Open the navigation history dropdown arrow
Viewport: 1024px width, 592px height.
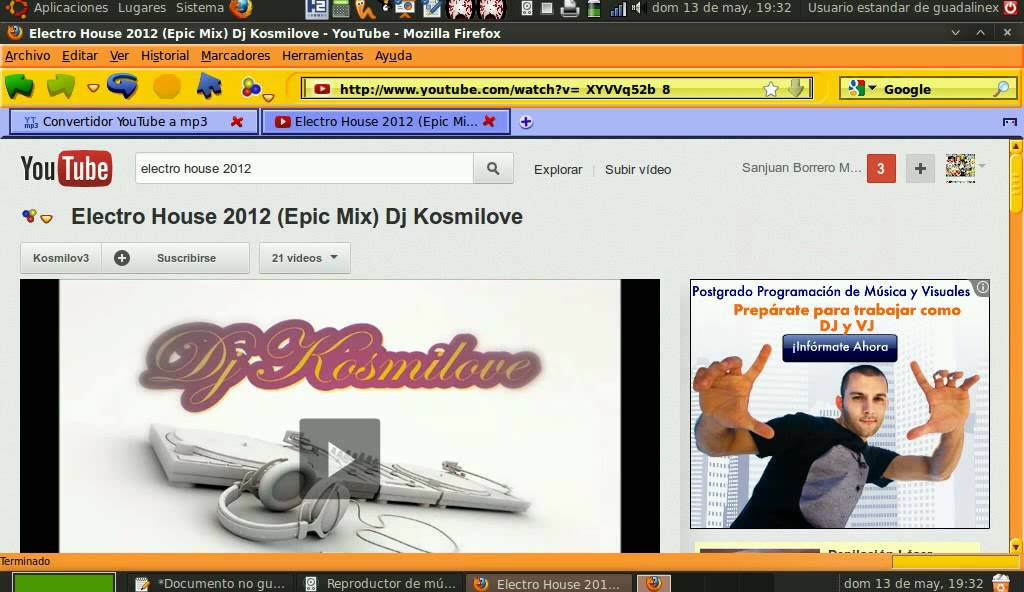pyautogui.click(x=93, y=88)
